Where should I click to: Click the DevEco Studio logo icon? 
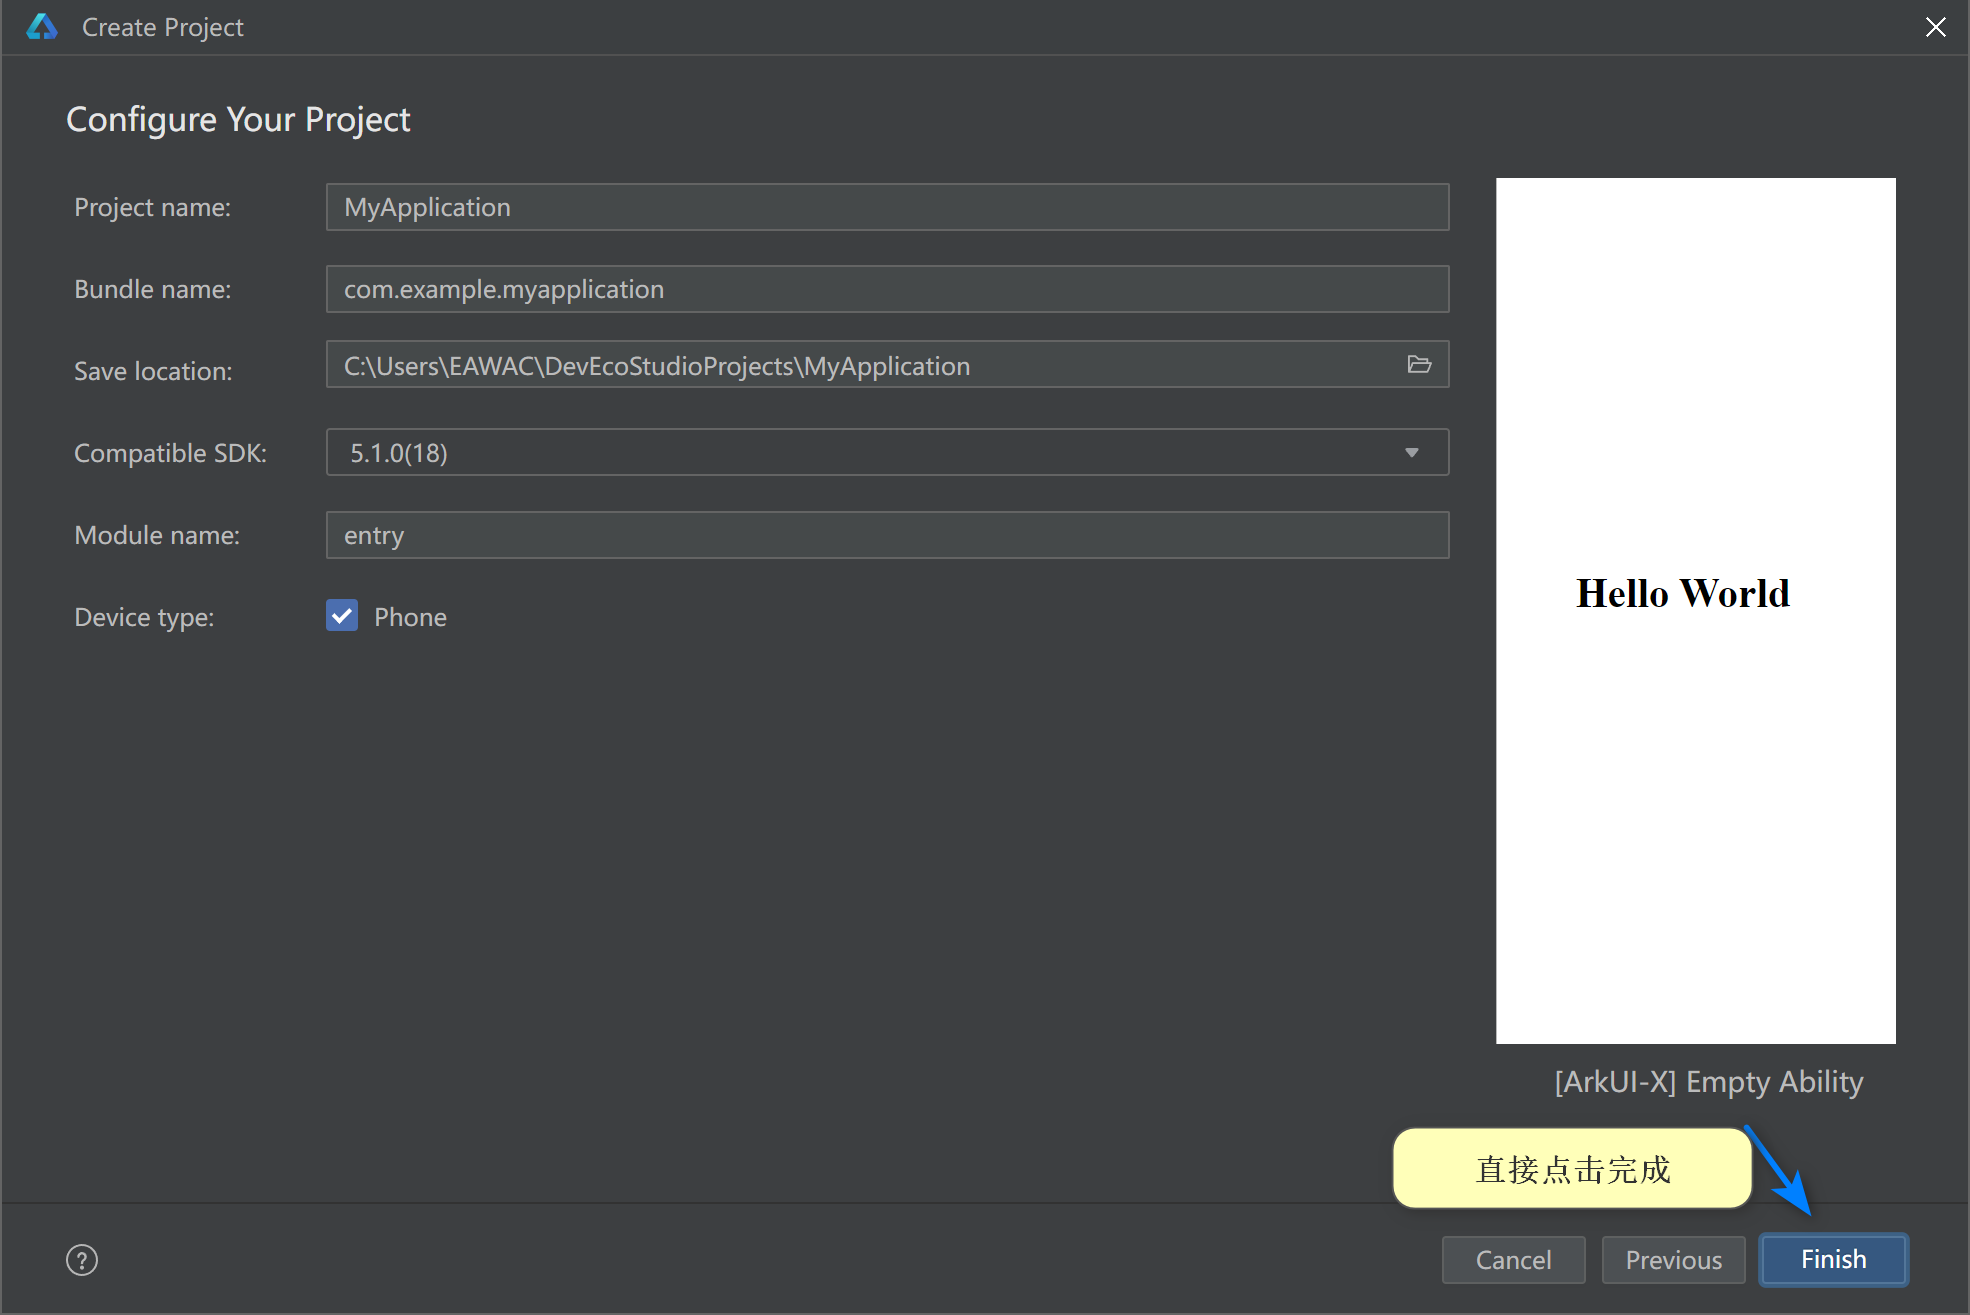(x=42, y=27)
